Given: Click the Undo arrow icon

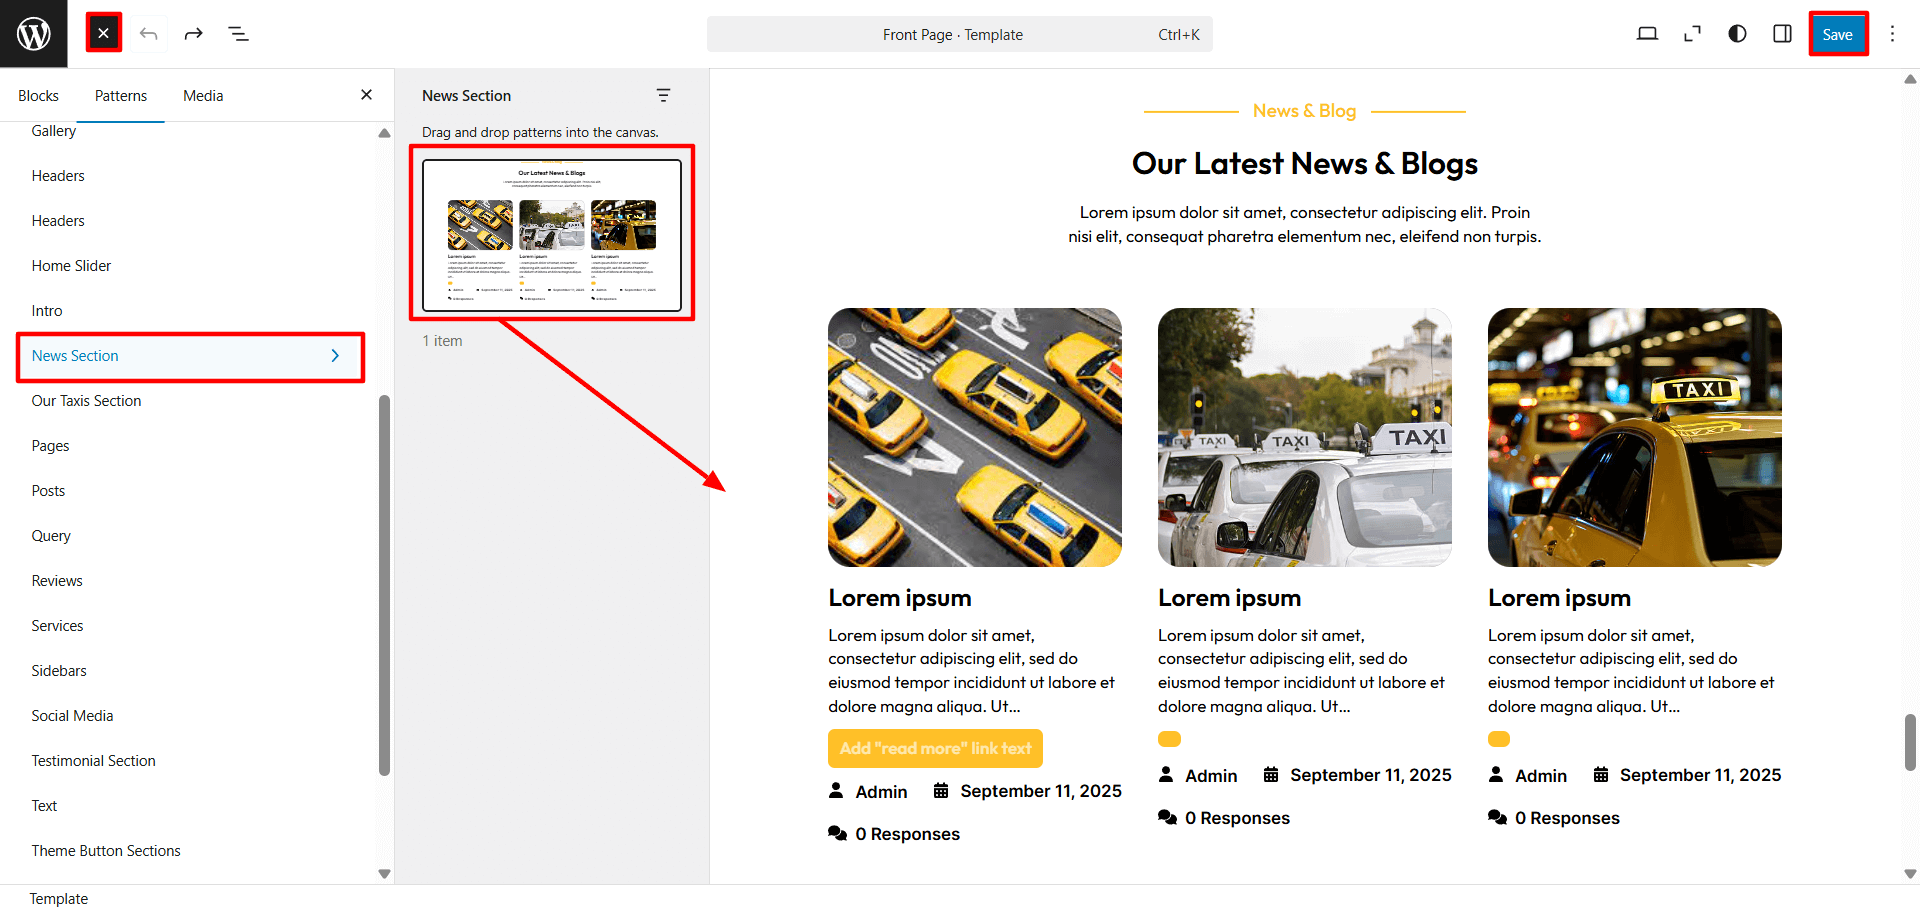Looking at the screenshot, I should 149,34.
